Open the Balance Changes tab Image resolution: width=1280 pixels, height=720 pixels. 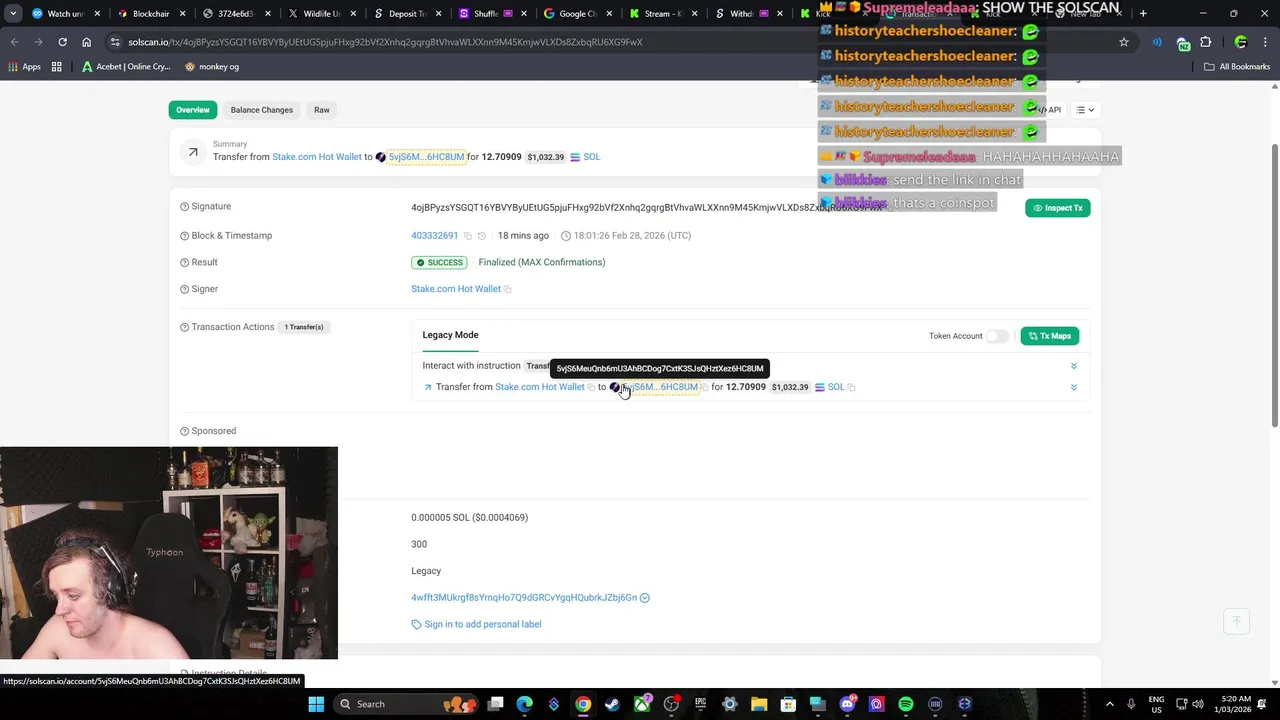pos(262,110)
